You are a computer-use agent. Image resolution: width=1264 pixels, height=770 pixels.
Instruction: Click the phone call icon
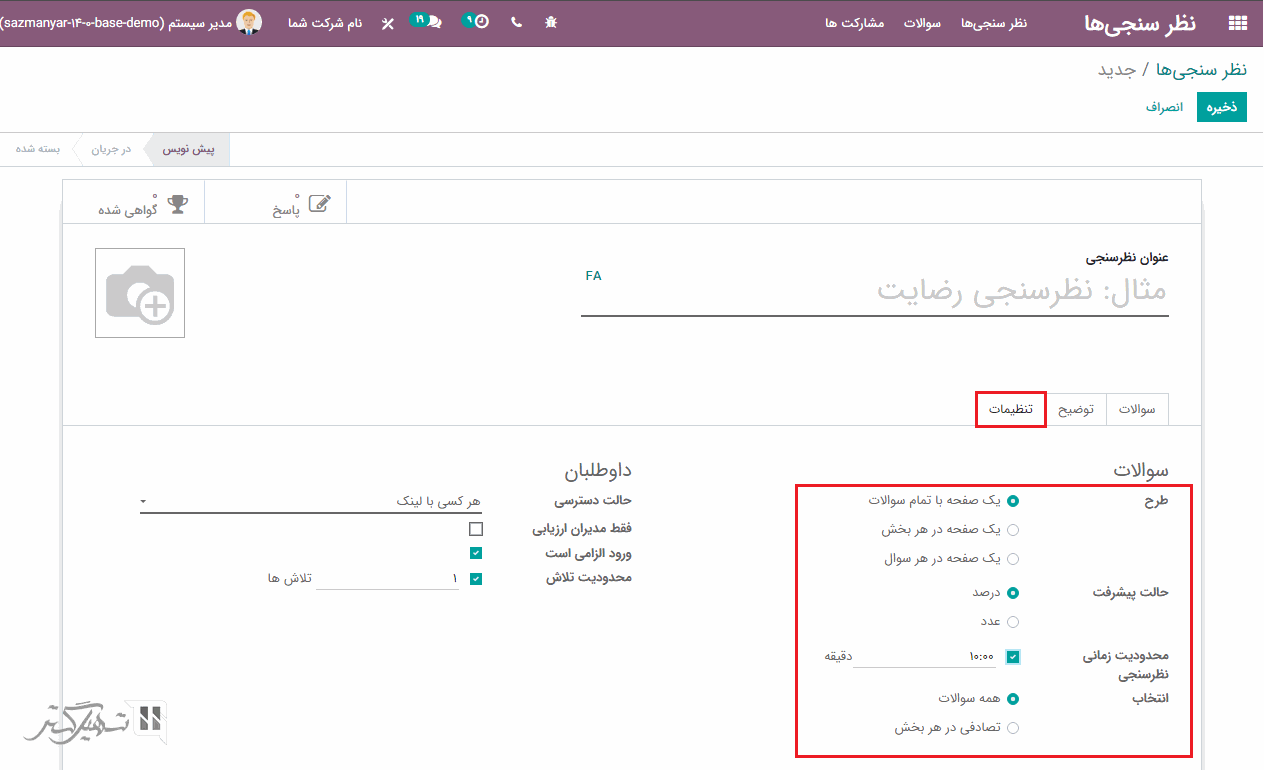pos(516,22)
